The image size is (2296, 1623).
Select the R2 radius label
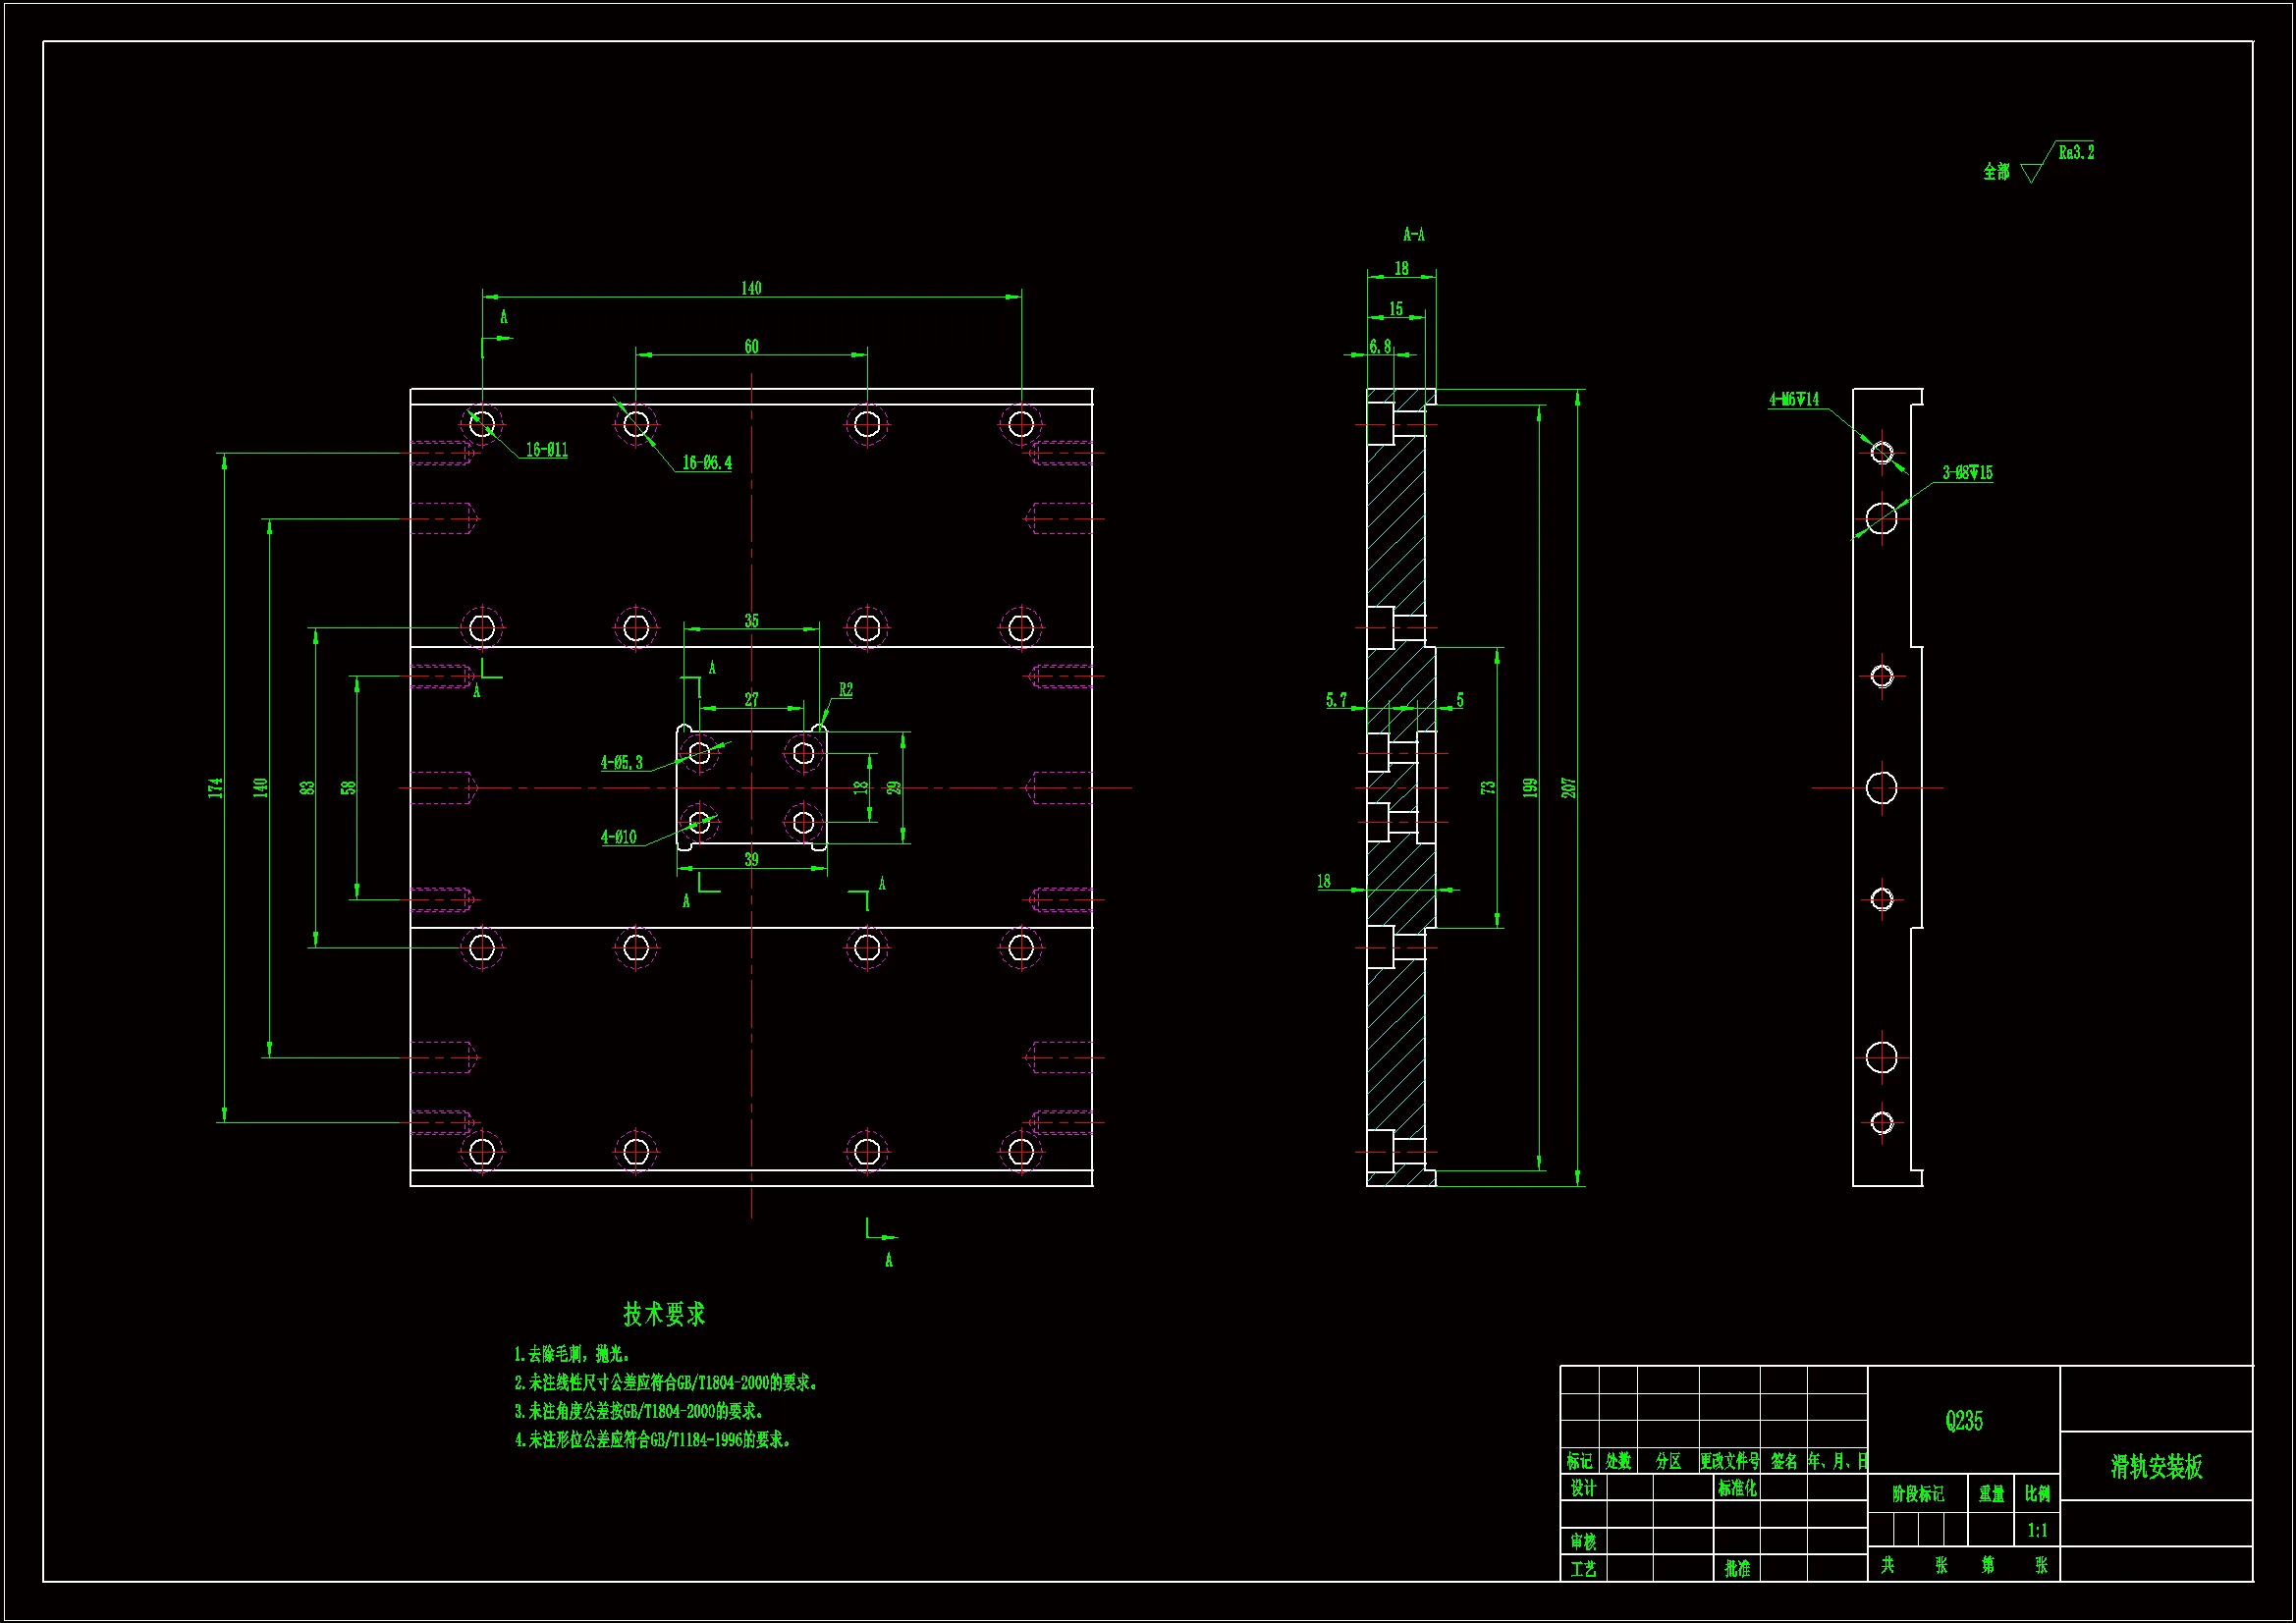coord(846,690)
